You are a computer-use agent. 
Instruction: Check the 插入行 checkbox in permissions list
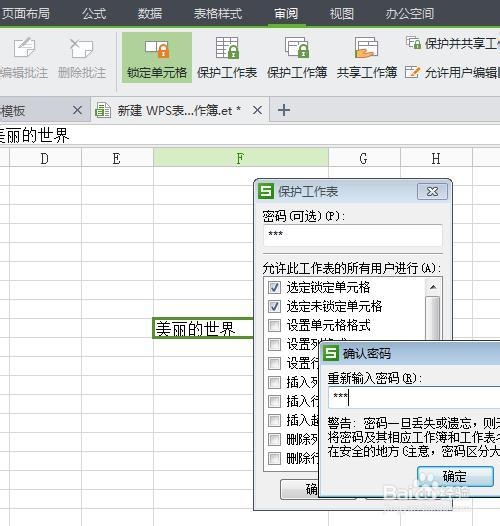pos(274,401)
